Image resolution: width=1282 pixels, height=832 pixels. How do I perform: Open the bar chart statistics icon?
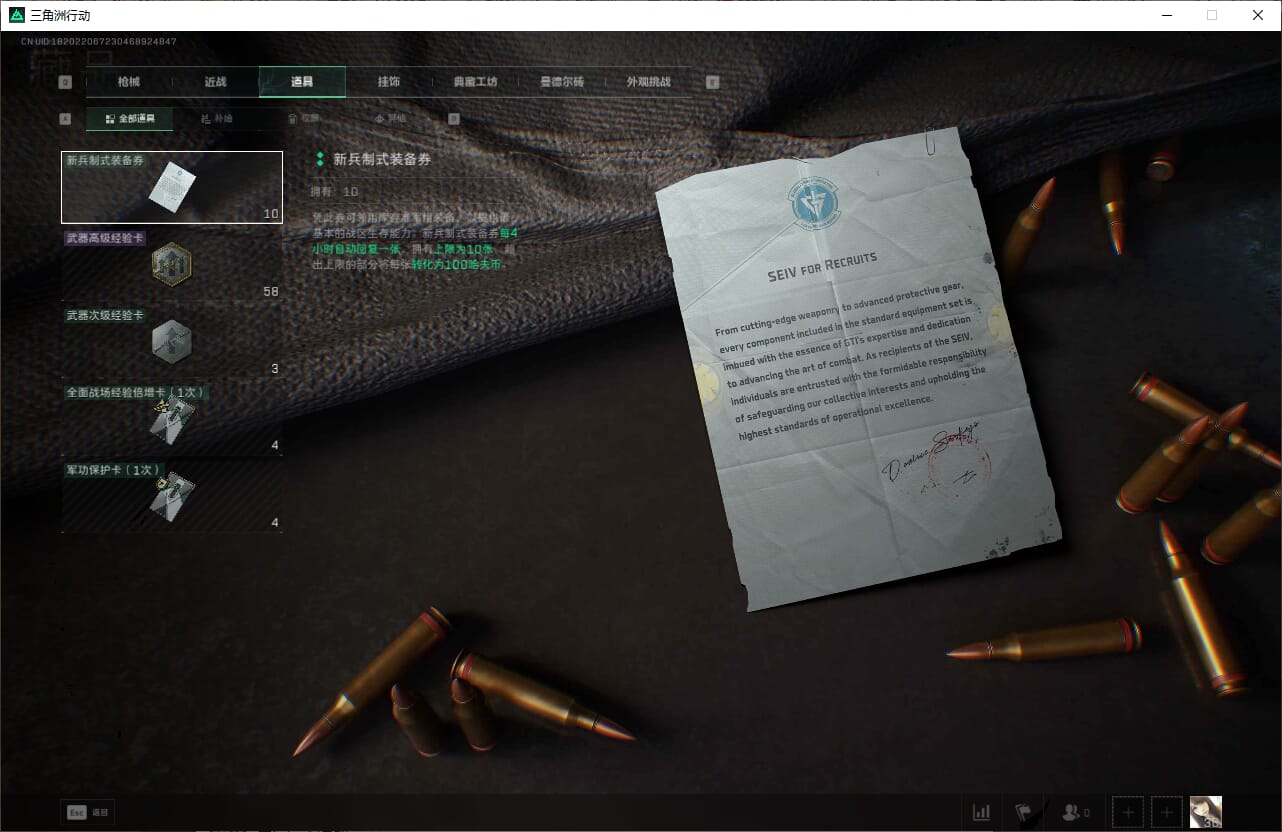(x=982, y=813)
